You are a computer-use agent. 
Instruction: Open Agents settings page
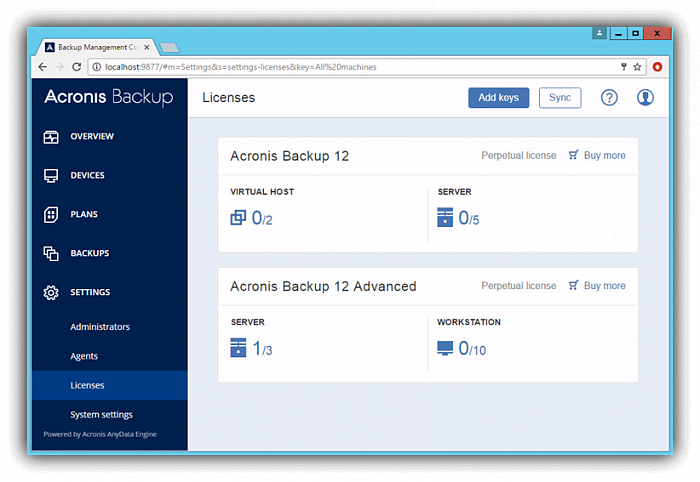(84, 356)
